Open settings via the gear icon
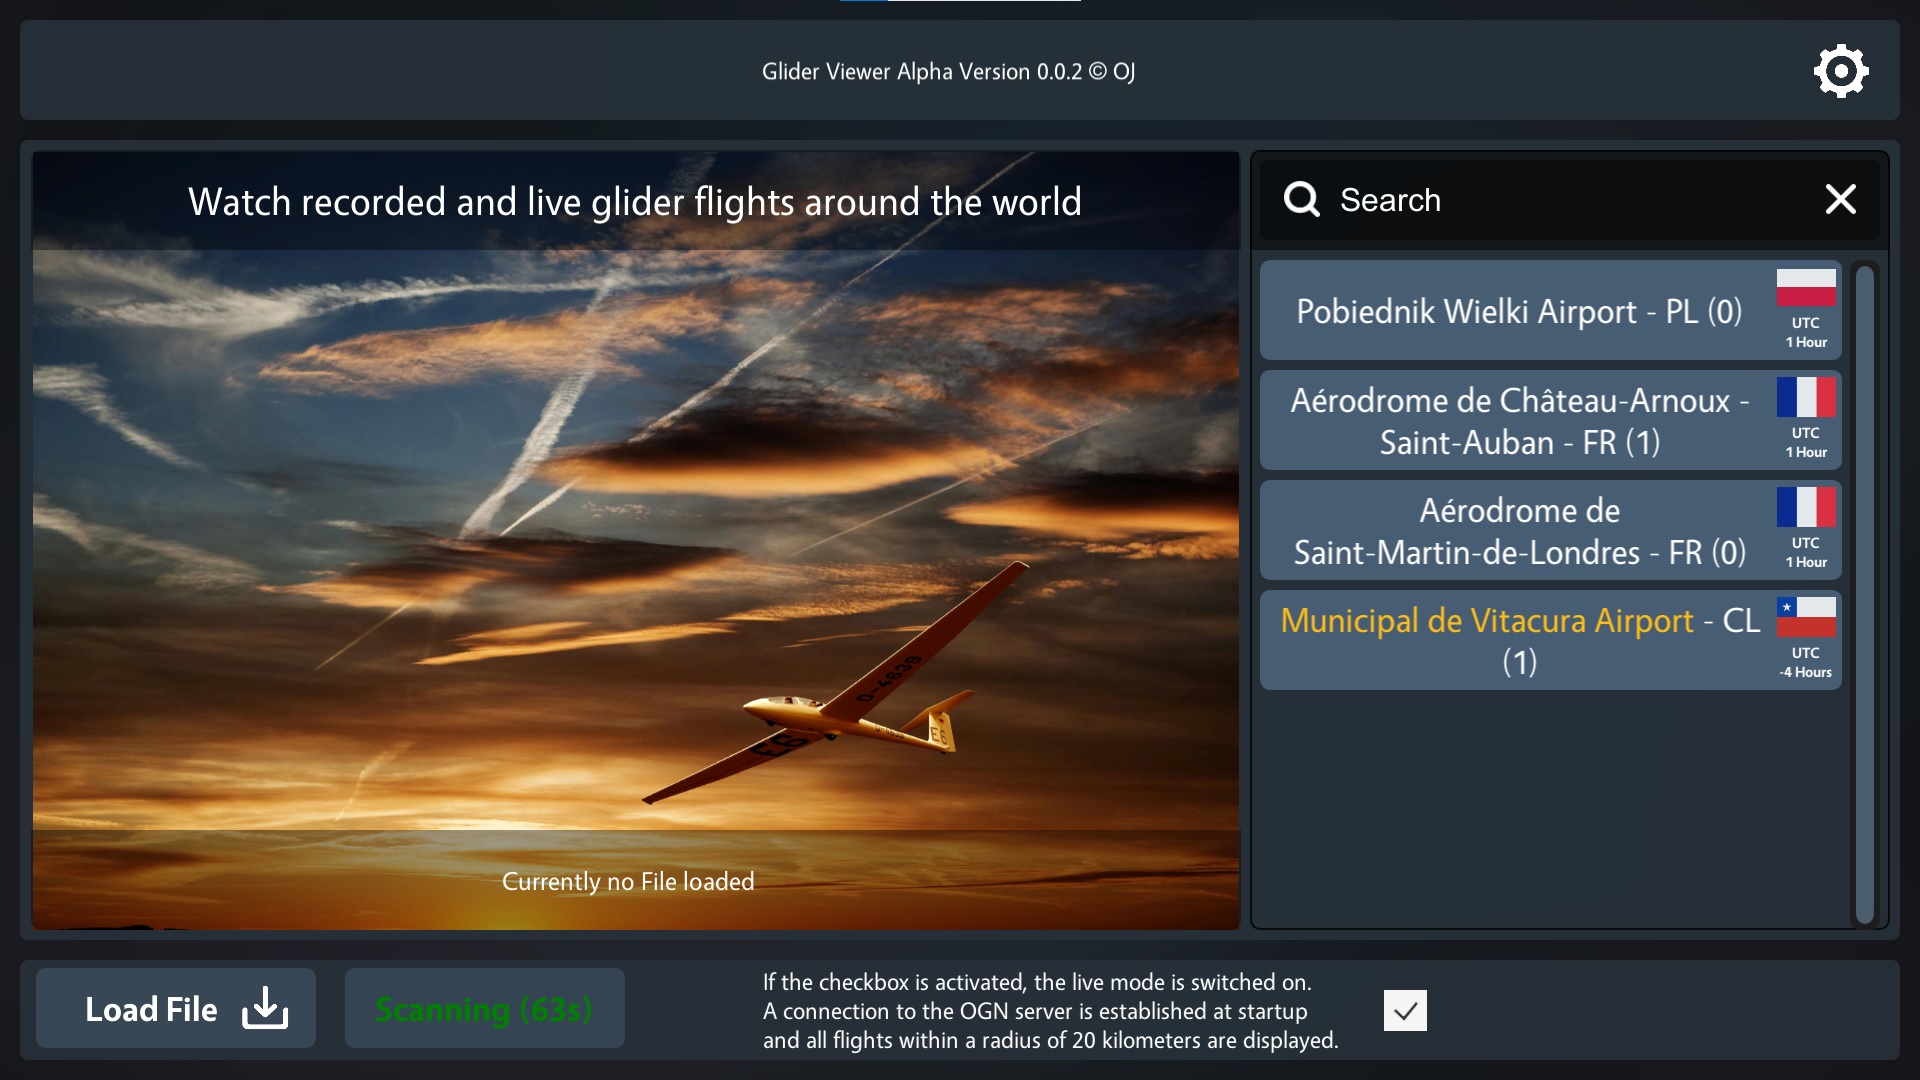1920x1080 pixels. [1841, 71]
